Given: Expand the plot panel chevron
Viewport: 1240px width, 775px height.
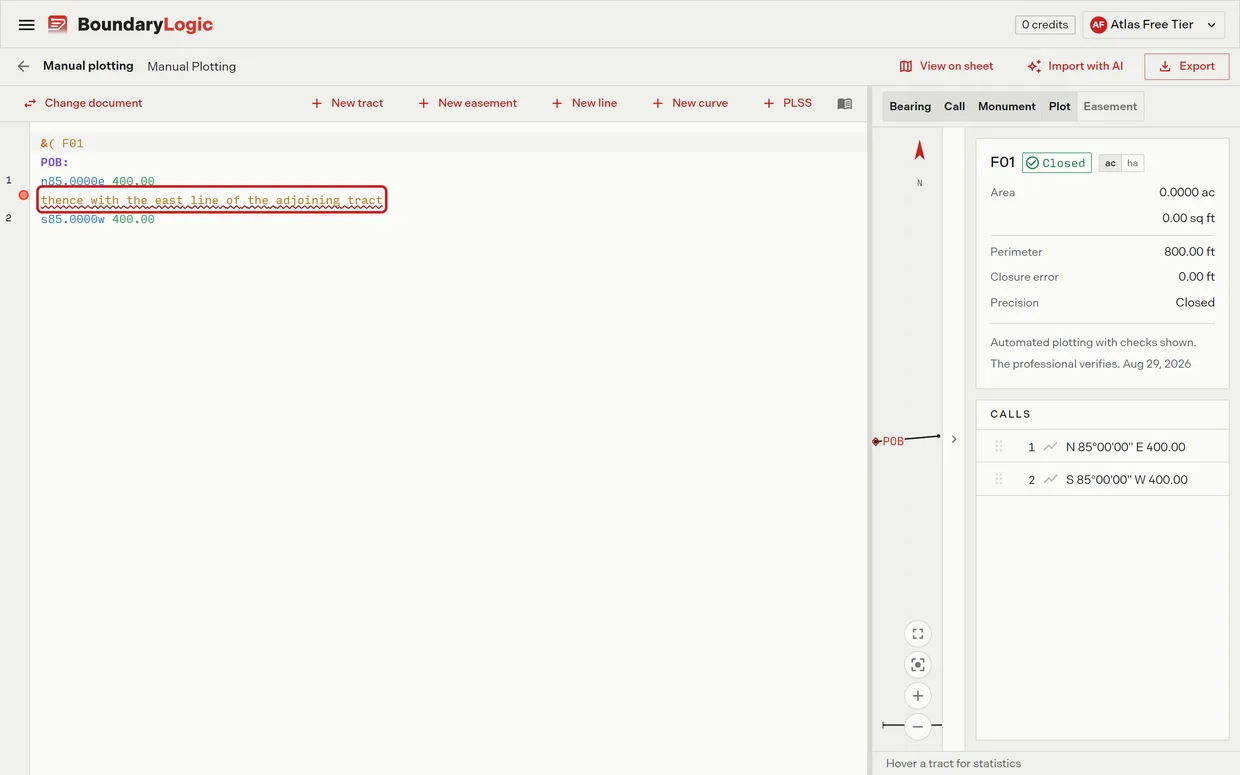Looking at the screenshot, I should (x=954, y=439).
